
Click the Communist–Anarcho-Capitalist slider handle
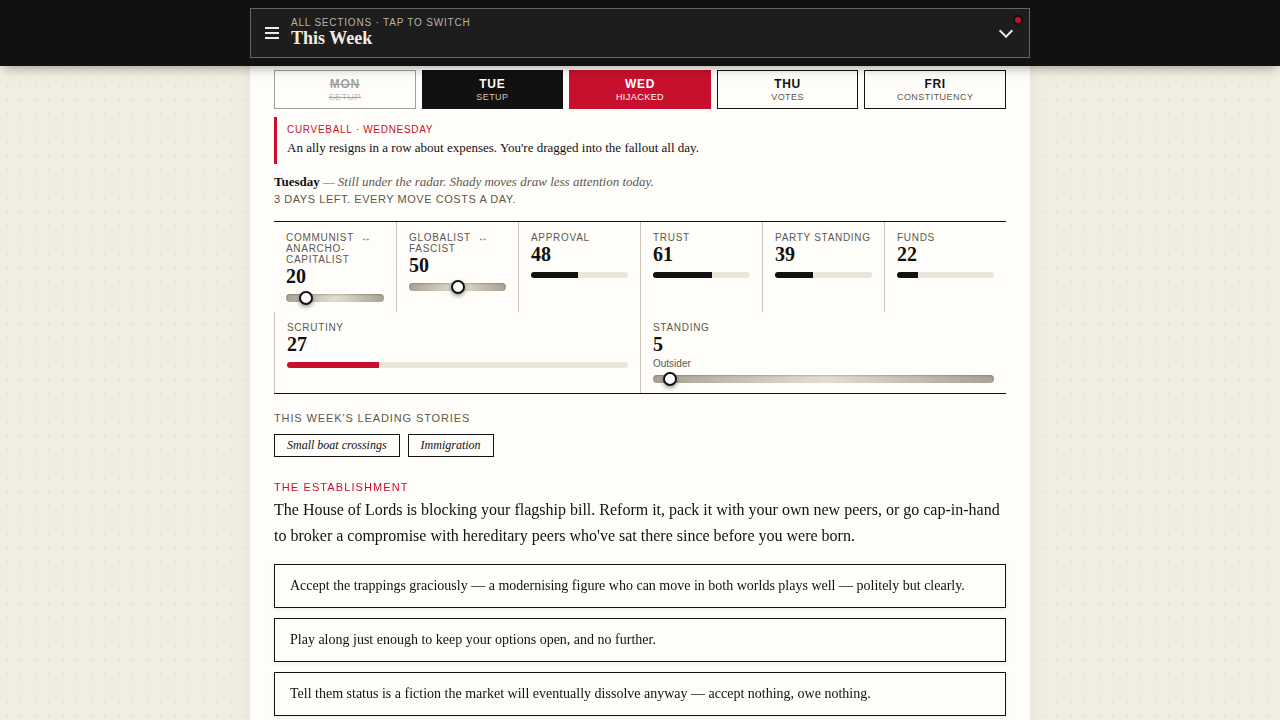pyautogui.click(x=306, y=298)
